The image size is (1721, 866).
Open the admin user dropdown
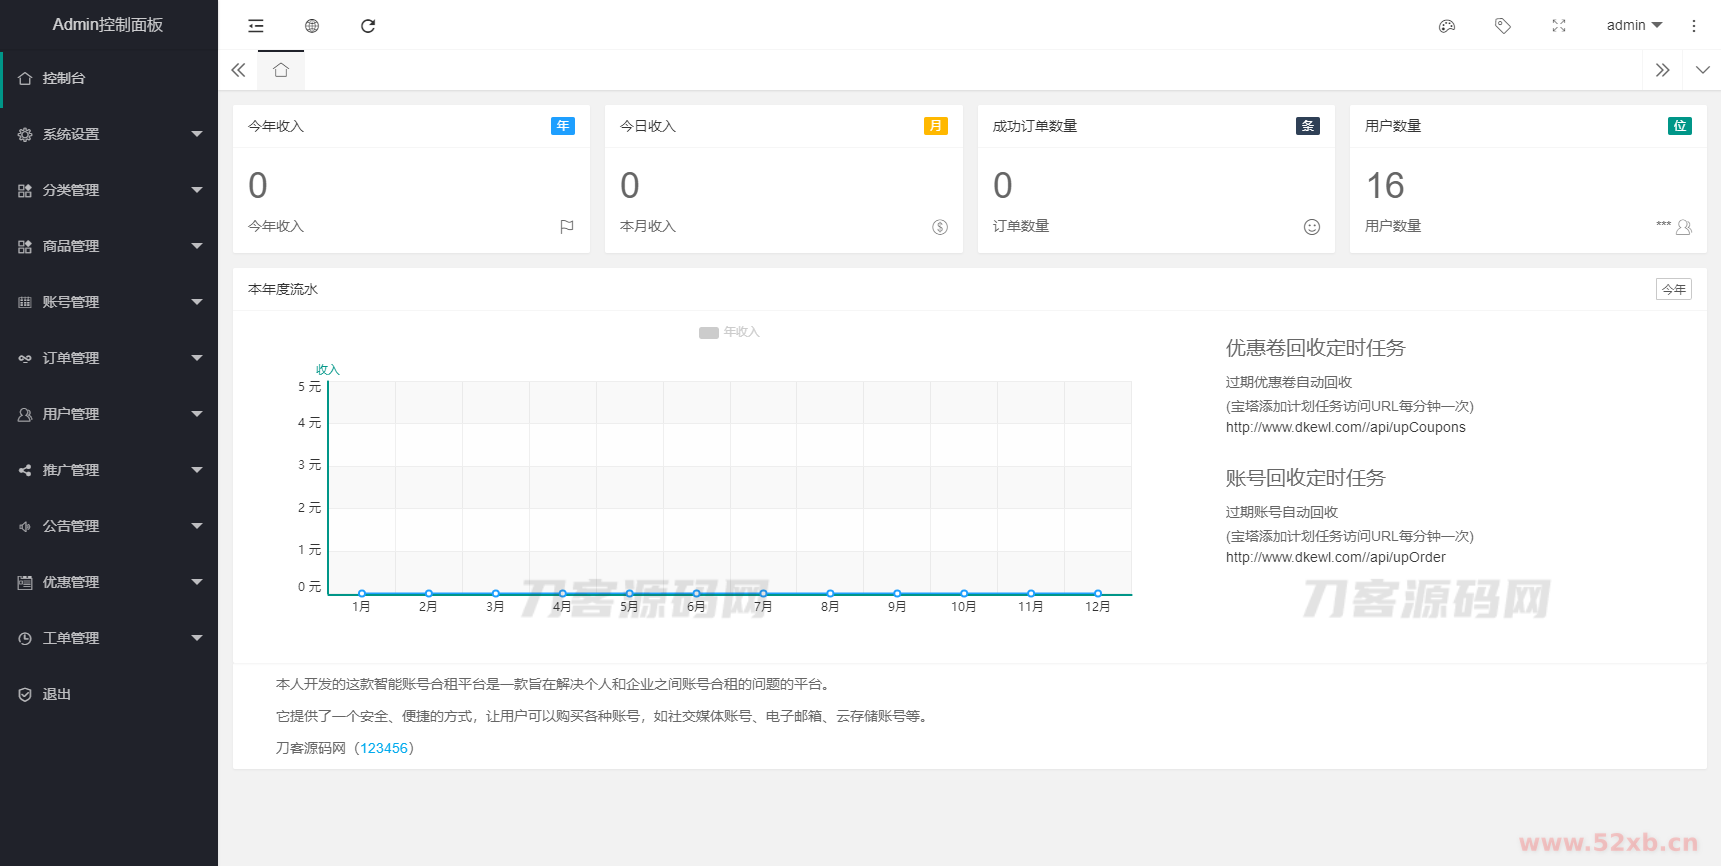point(1633,26)
